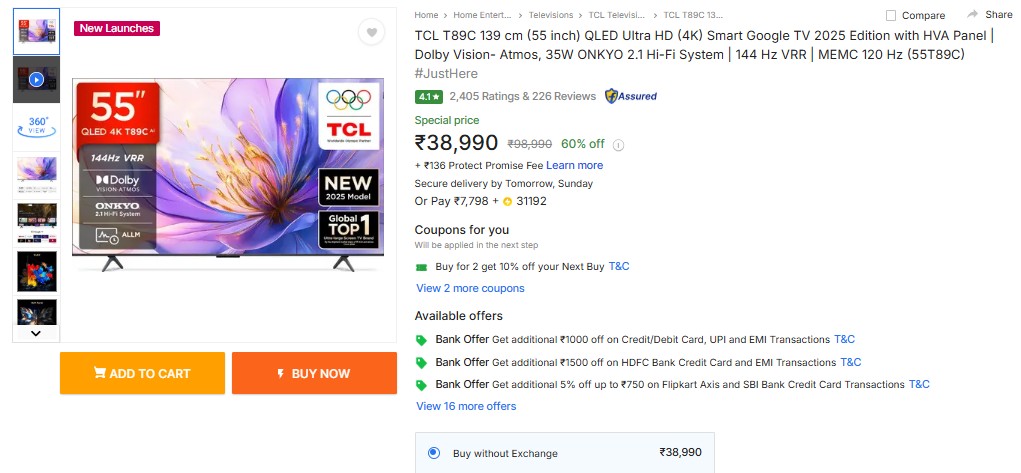Open Learn more about Protect Promise Fee
Viewport: 1021px width, 473px height.
point(574,165)
